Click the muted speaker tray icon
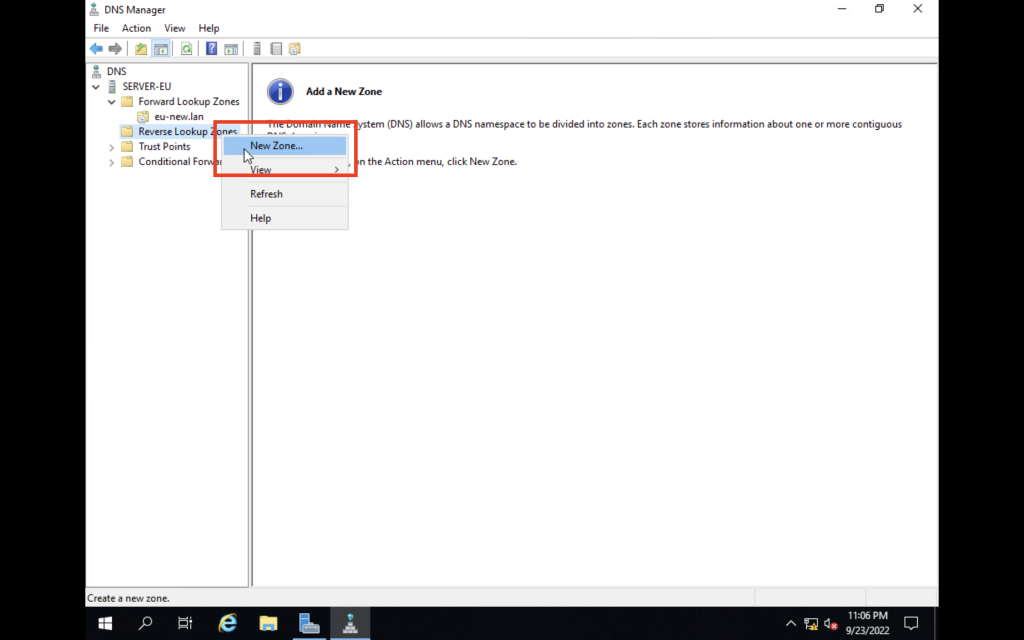Image resolution: width=1024 pixels, height=640 pixels. (x=831, y=624)
